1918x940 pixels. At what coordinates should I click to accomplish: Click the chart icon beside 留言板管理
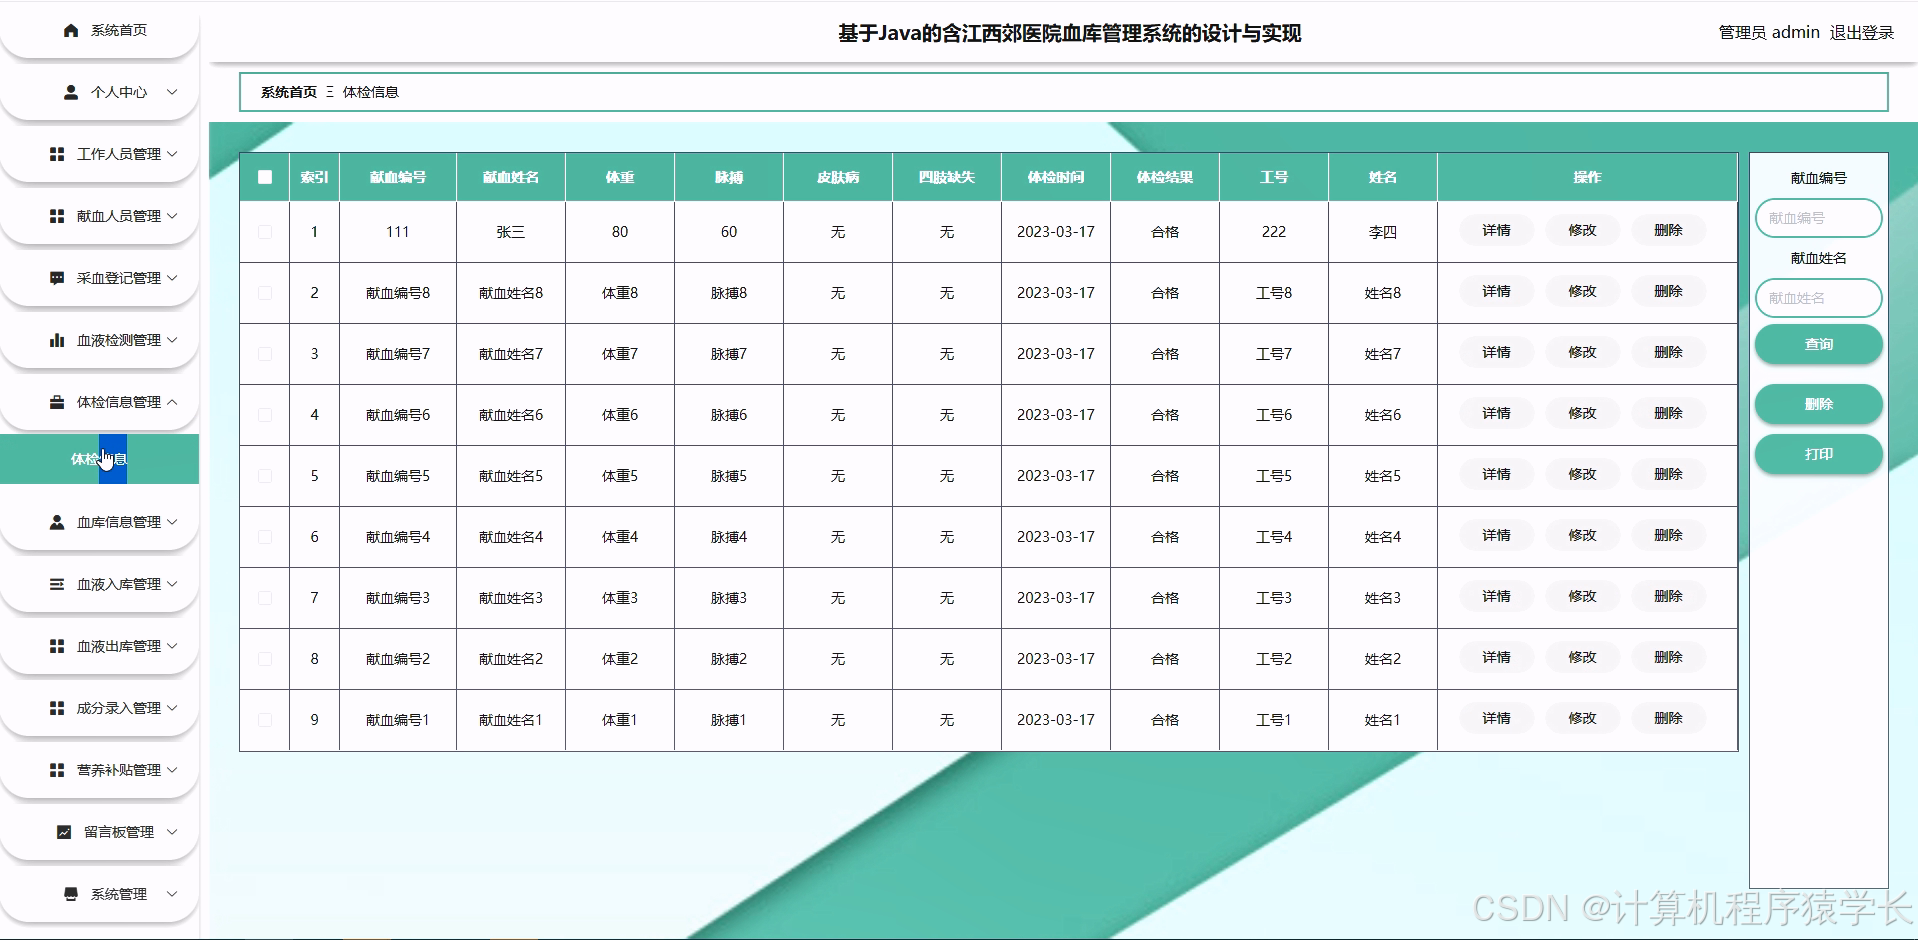point(64,832)
